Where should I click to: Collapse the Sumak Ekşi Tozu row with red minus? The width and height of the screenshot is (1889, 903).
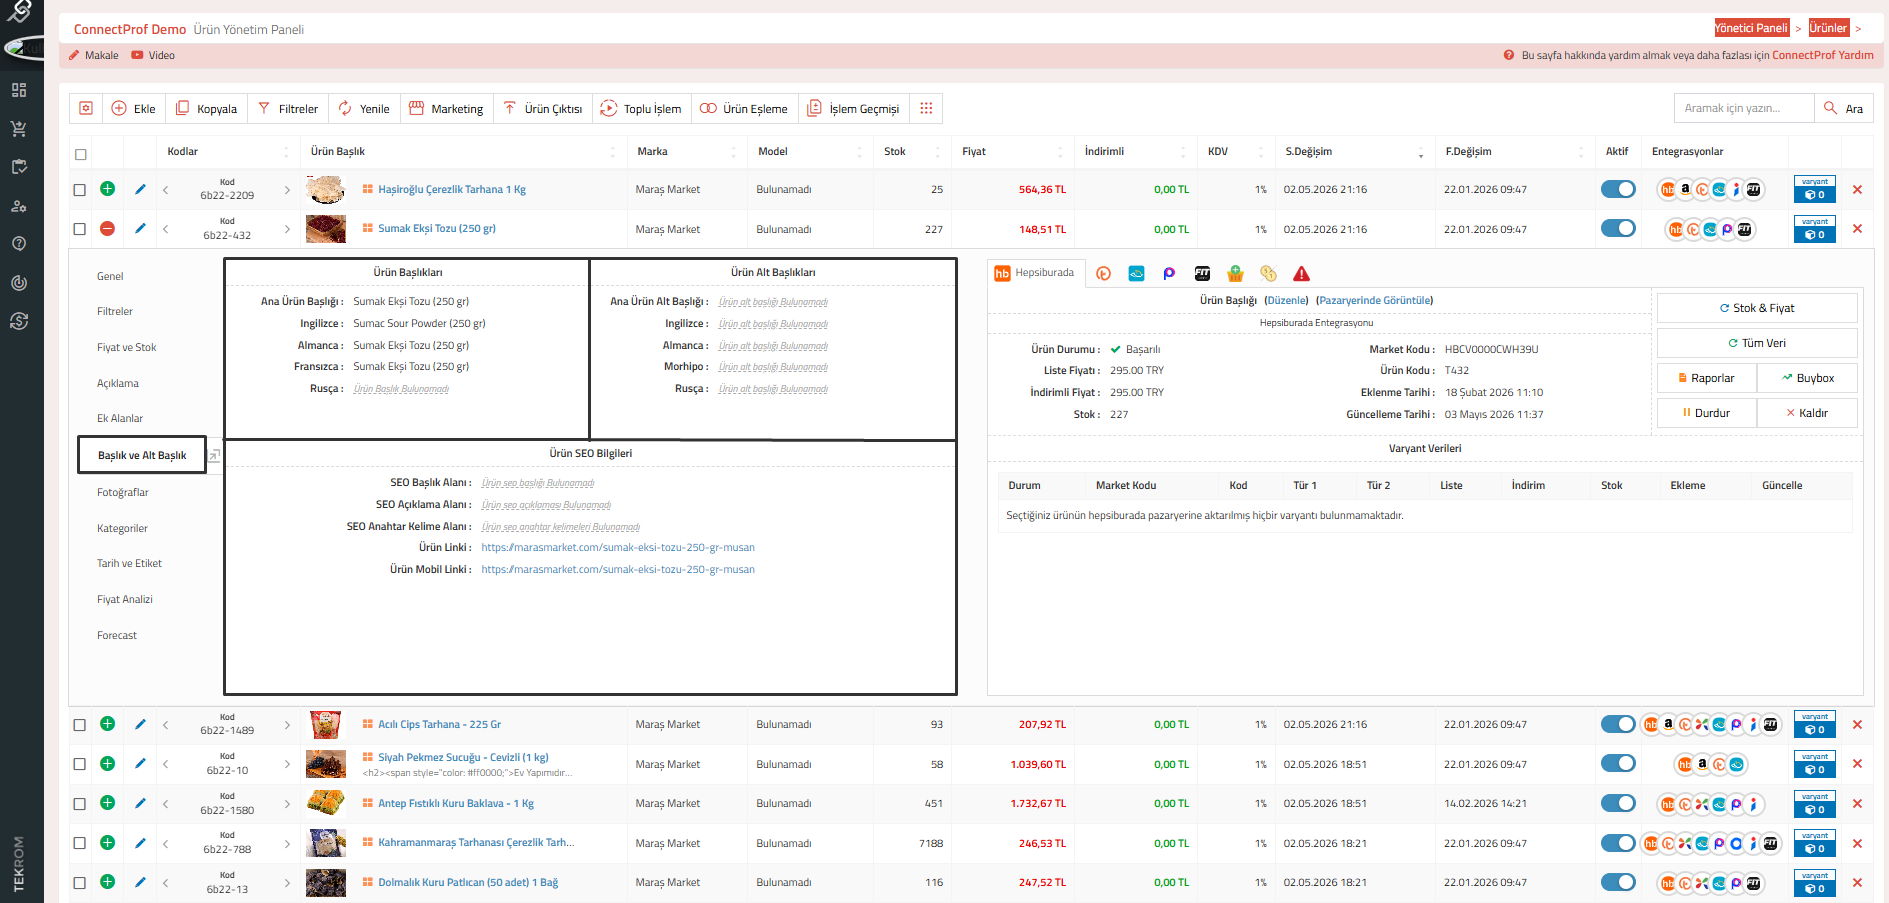[107, 228]
